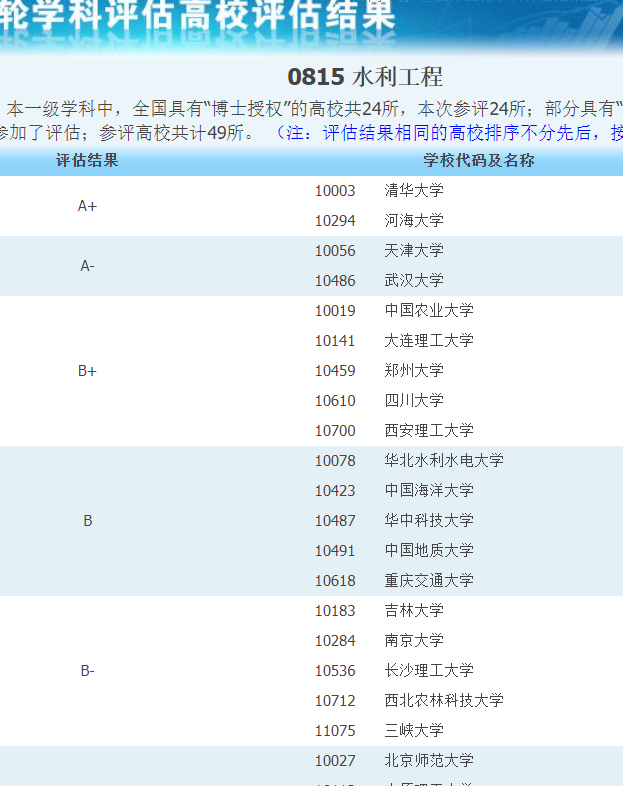The width and height of the screenshot is (623, 786).
Task: Click the '学校代码及名称' column header
Action: (479, 160)
